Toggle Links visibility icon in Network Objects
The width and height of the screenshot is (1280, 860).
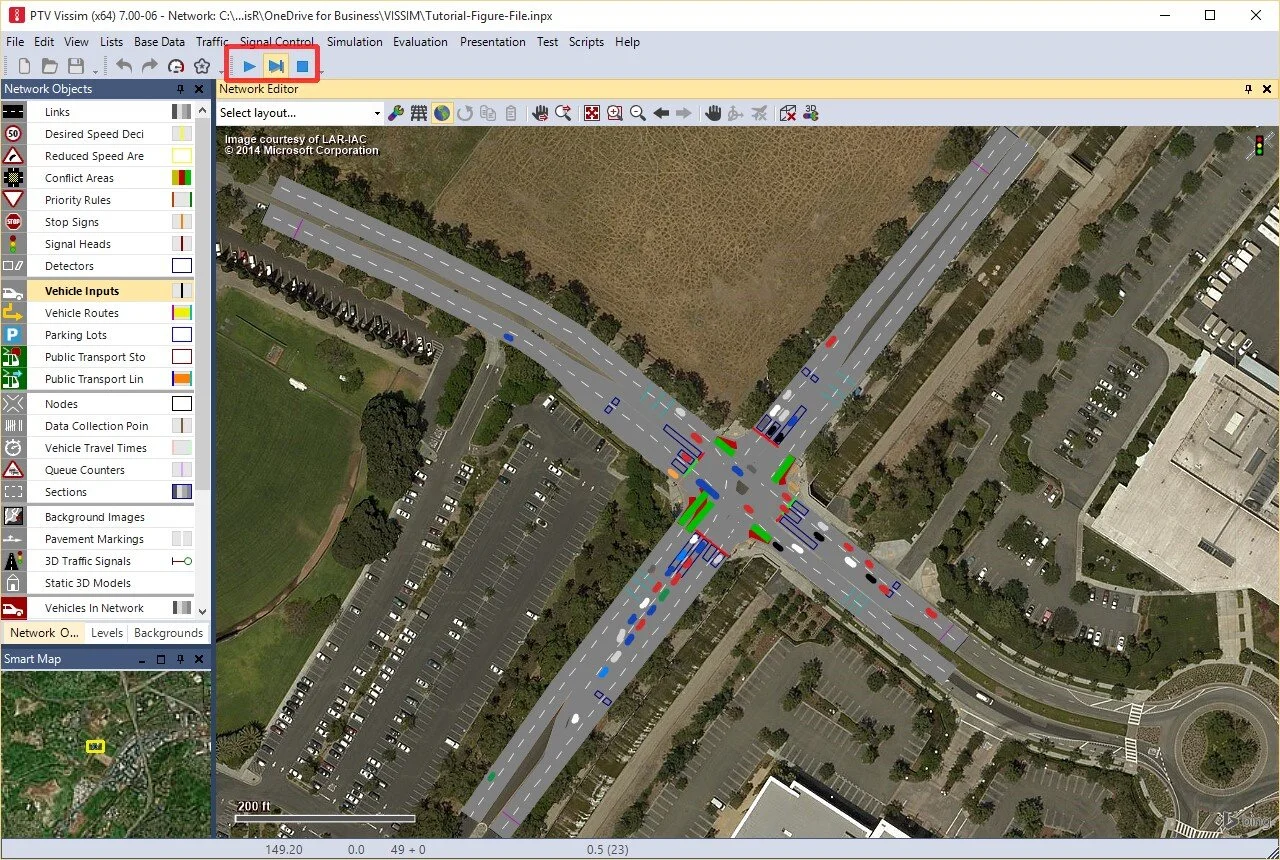tap(13, 112)
